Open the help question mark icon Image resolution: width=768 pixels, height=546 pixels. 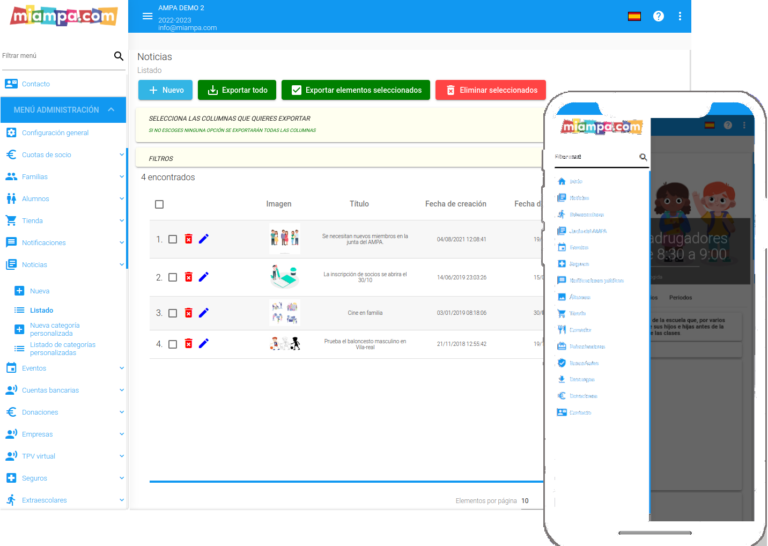coord(658,16)
